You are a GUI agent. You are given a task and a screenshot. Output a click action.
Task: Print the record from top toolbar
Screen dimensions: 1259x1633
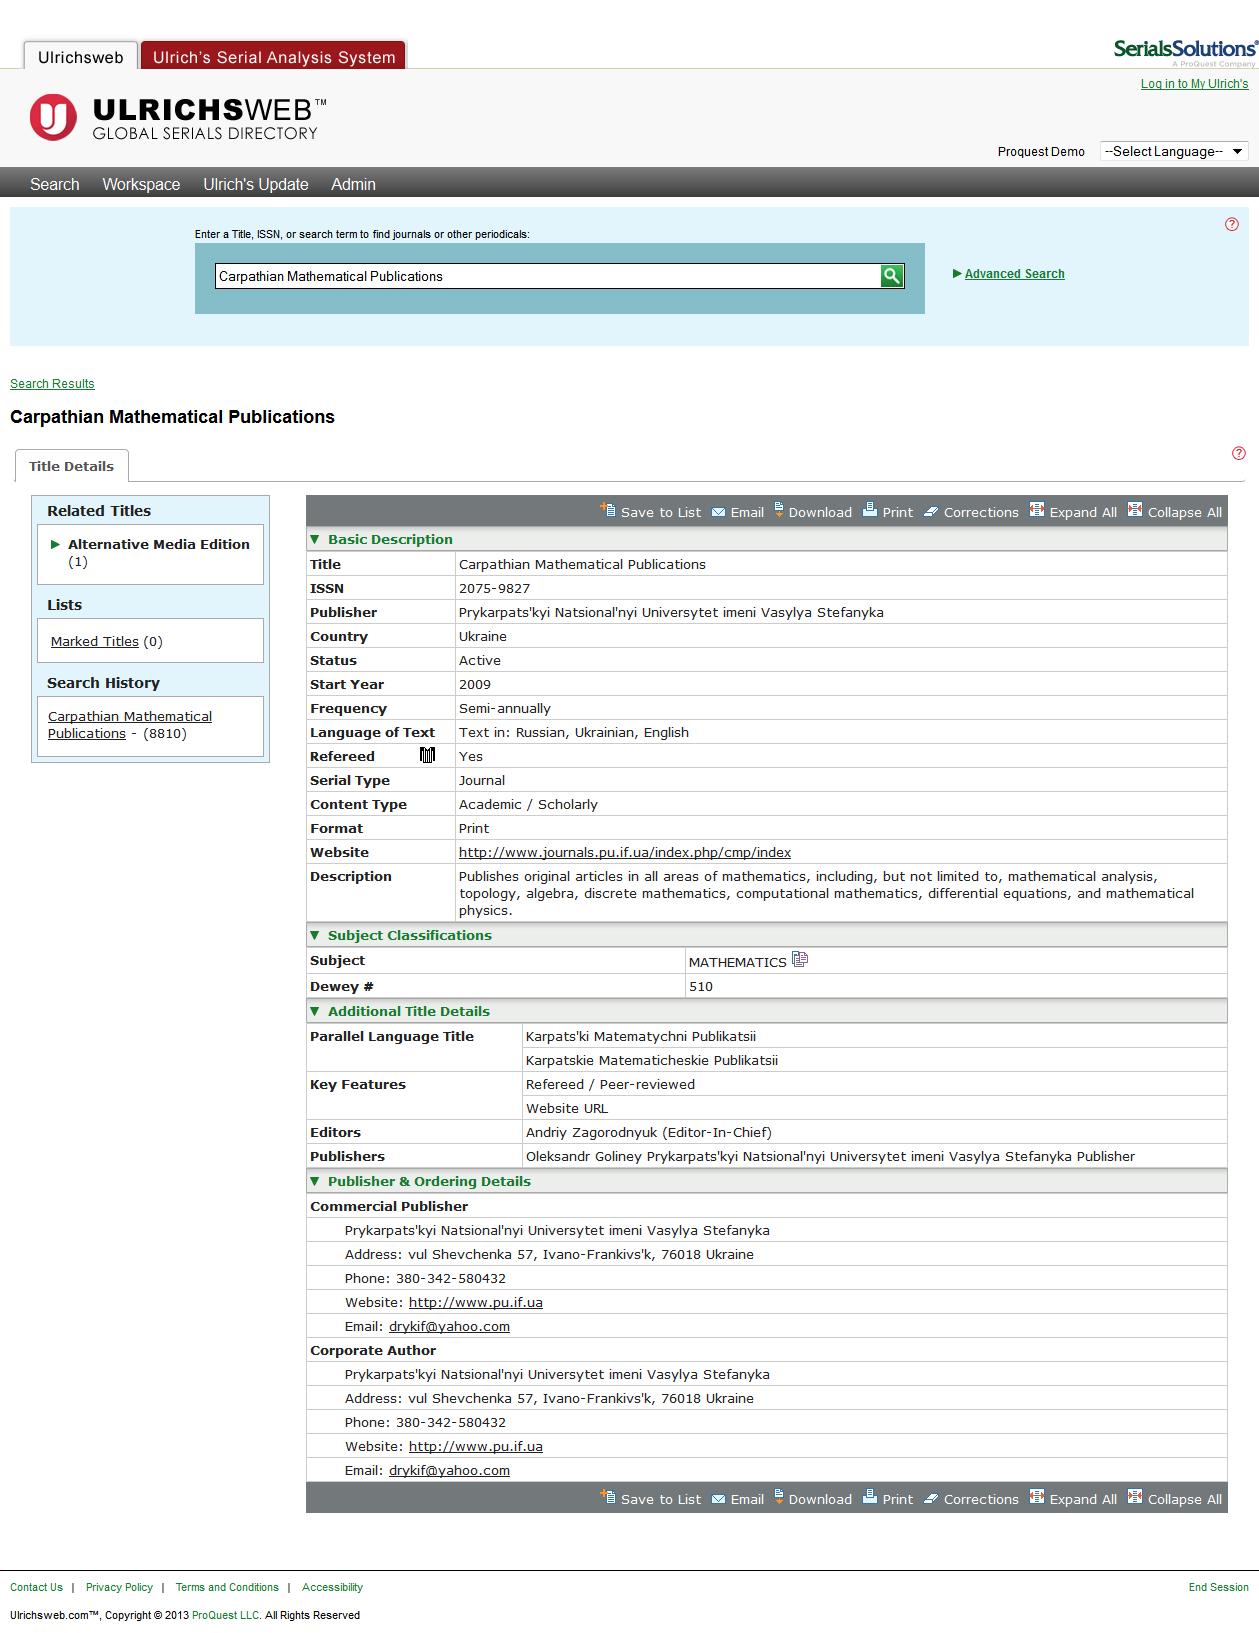pos(888,512)
